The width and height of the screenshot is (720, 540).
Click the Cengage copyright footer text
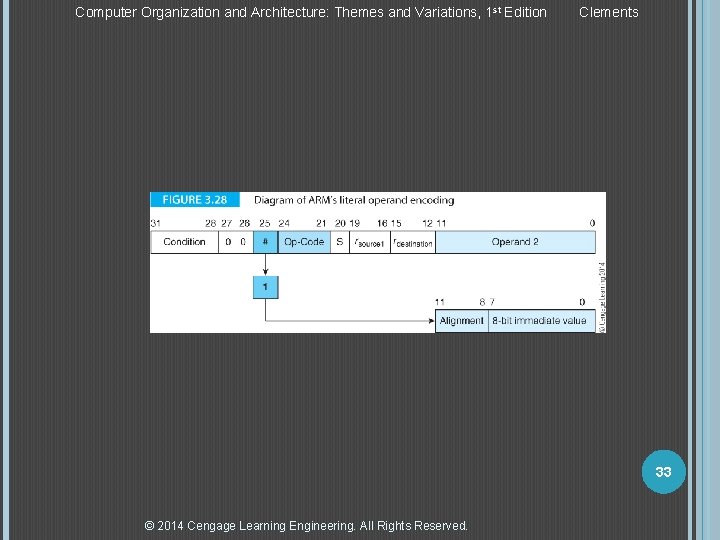point(306,525)
